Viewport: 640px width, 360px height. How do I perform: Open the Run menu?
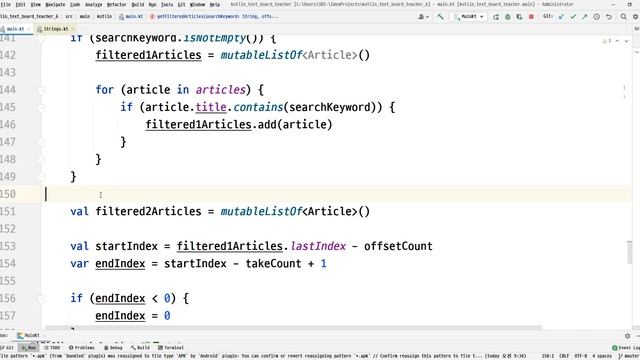point(152,4)
